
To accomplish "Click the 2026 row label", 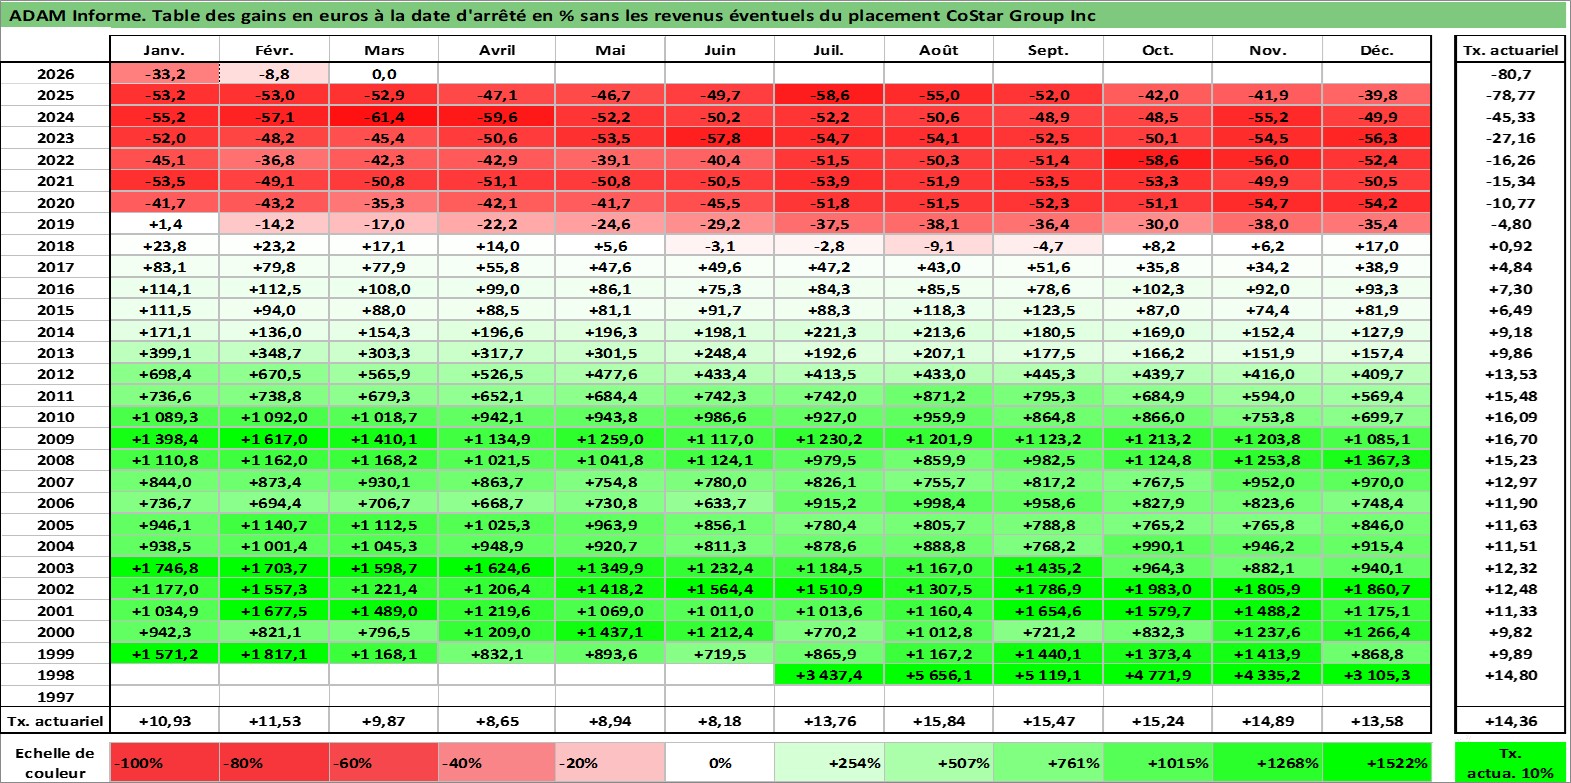I will [x=55, y=74].
